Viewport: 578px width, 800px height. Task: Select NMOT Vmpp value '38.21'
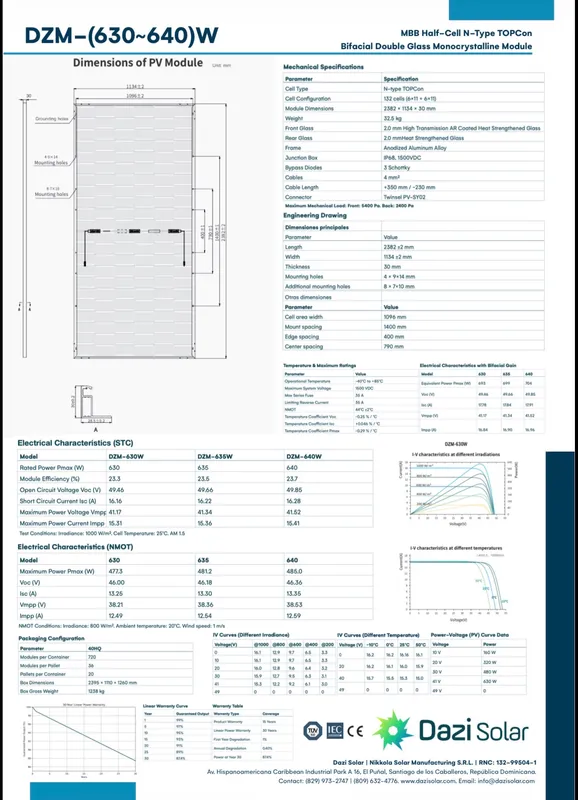pyautogui.click(x=115, y=605)
